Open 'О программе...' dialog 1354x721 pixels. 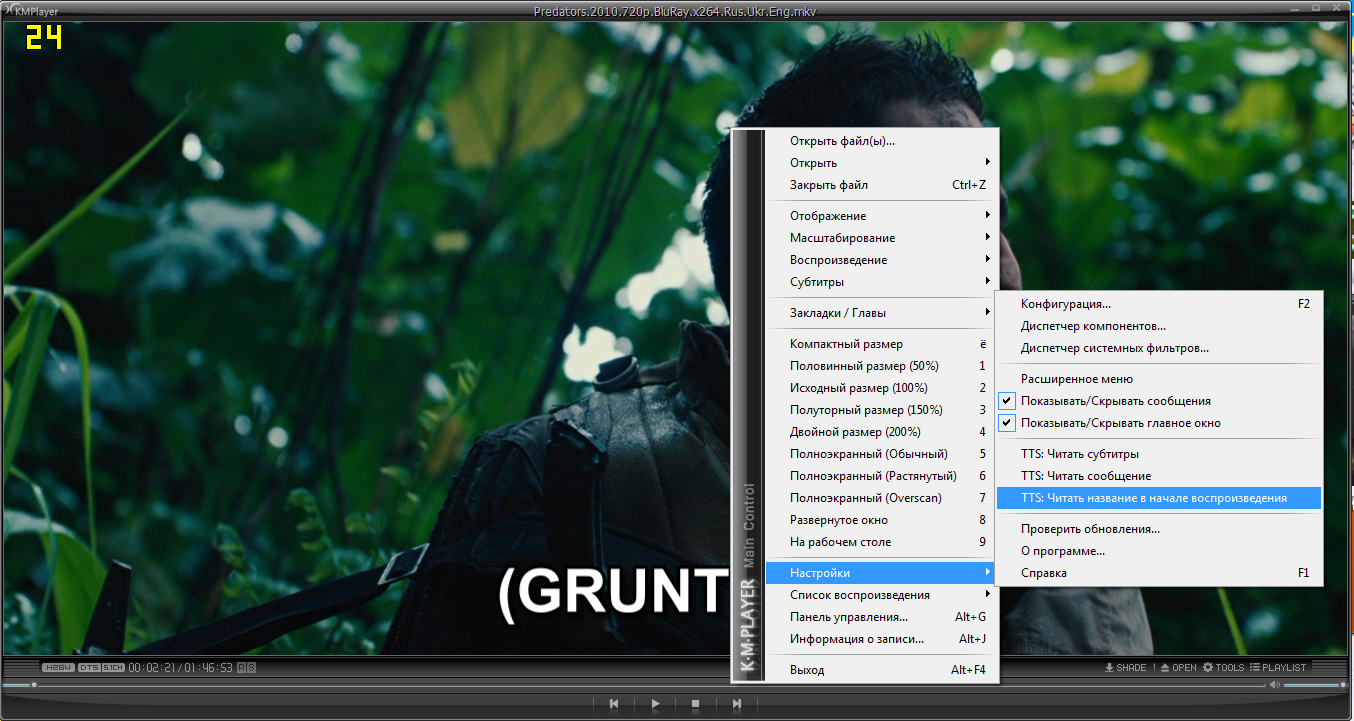1159,551
